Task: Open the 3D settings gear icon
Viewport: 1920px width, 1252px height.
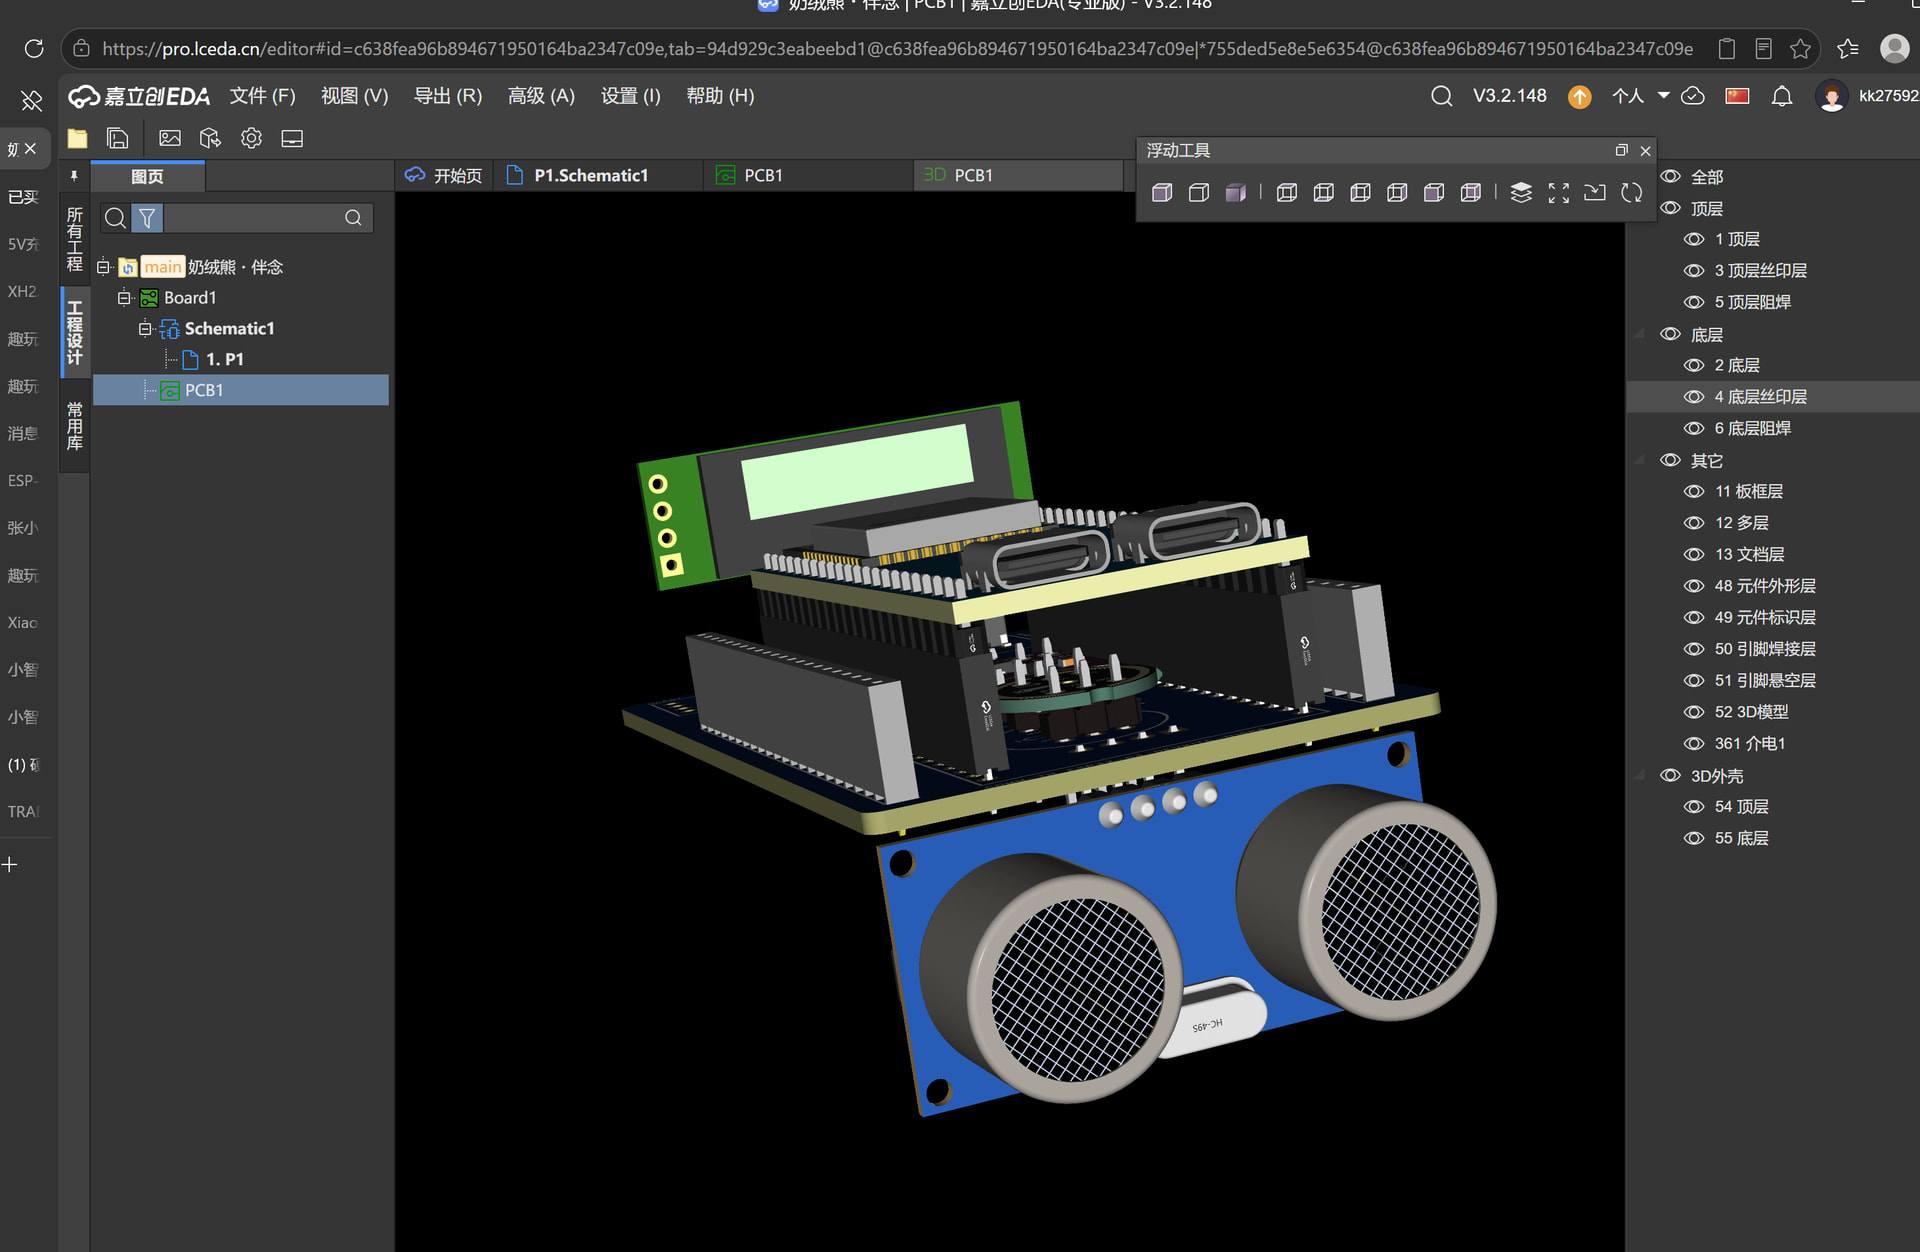Action: [251, 138]
